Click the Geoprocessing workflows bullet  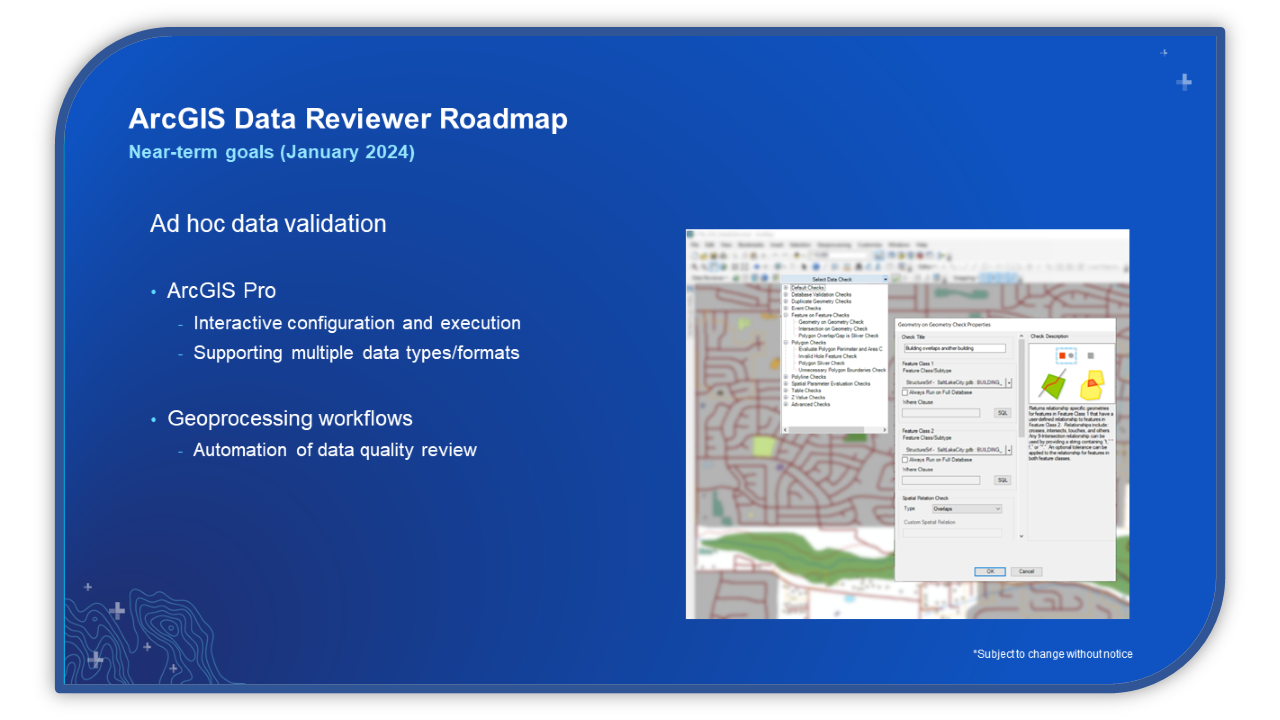290,419
